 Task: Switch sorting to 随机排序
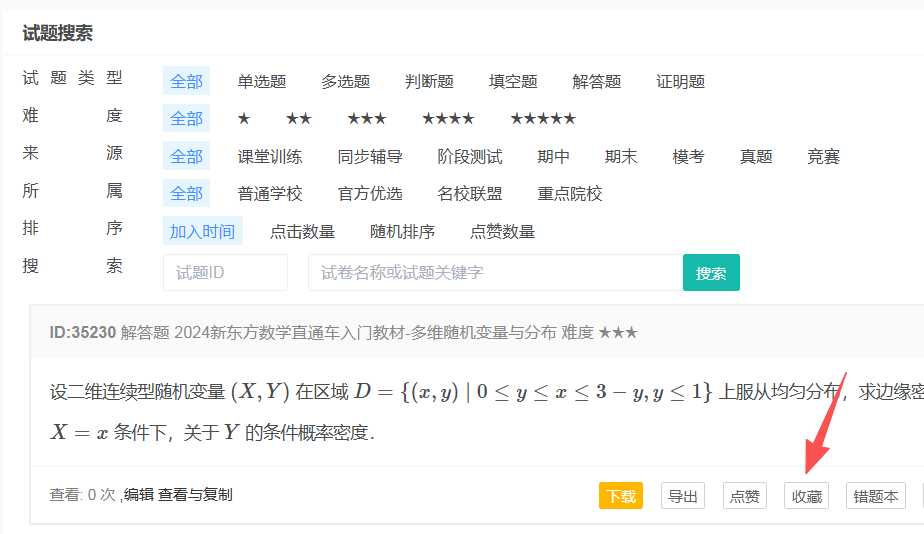pyautogui.click(x=402, y=232)
